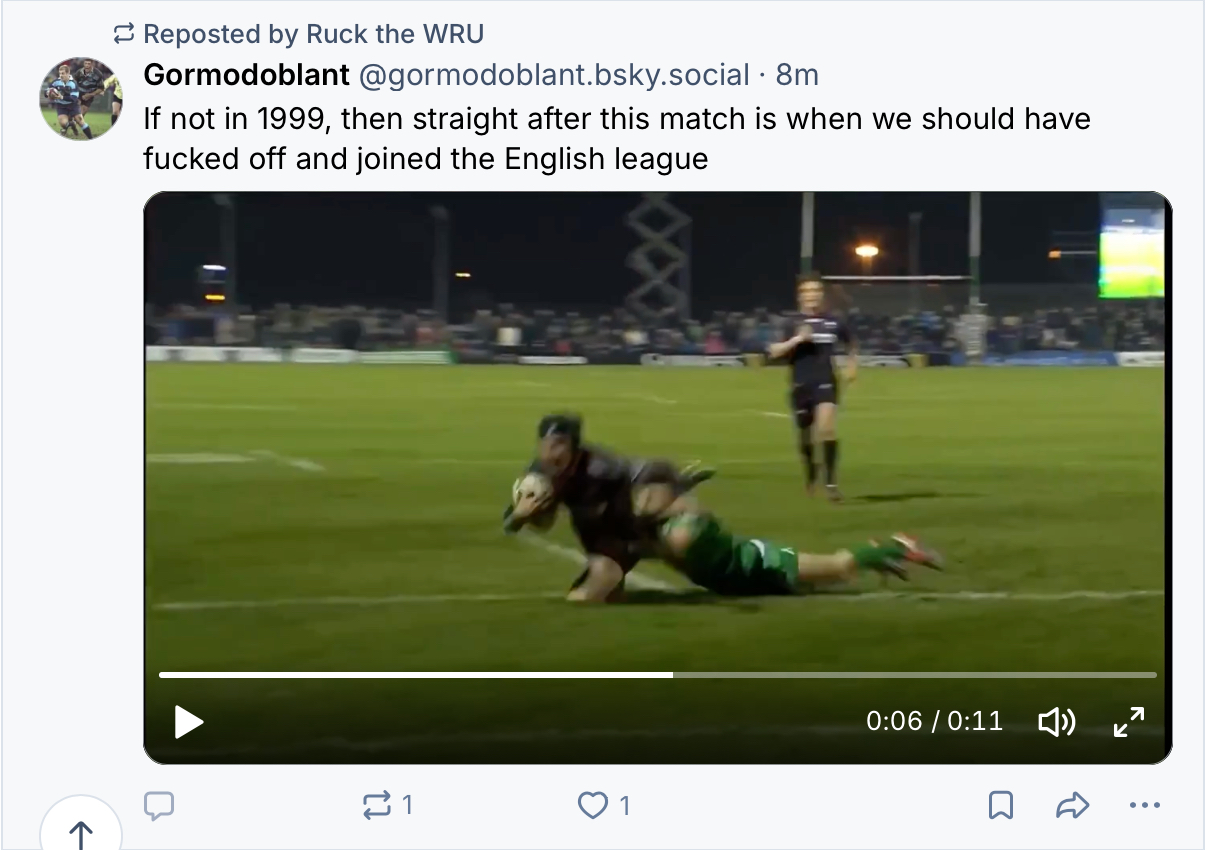Open Reposted by Ruck the WRU
This screenshot has height=850, width=1208.
313,34
